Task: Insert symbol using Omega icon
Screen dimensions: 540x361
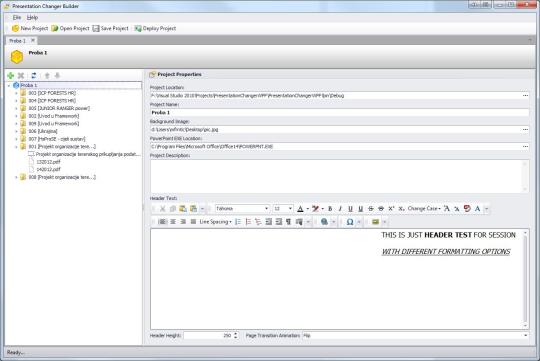Action: [x=350, y=222]
